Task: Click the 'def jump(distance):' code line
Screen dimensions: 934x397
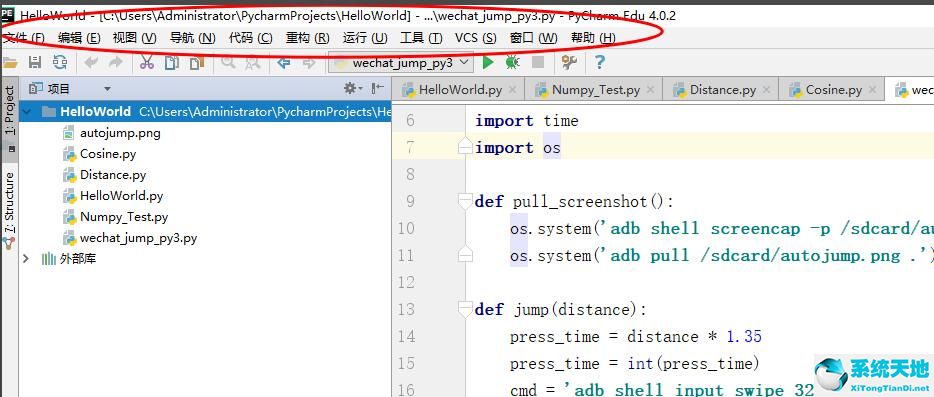Action: coord(561,309)
